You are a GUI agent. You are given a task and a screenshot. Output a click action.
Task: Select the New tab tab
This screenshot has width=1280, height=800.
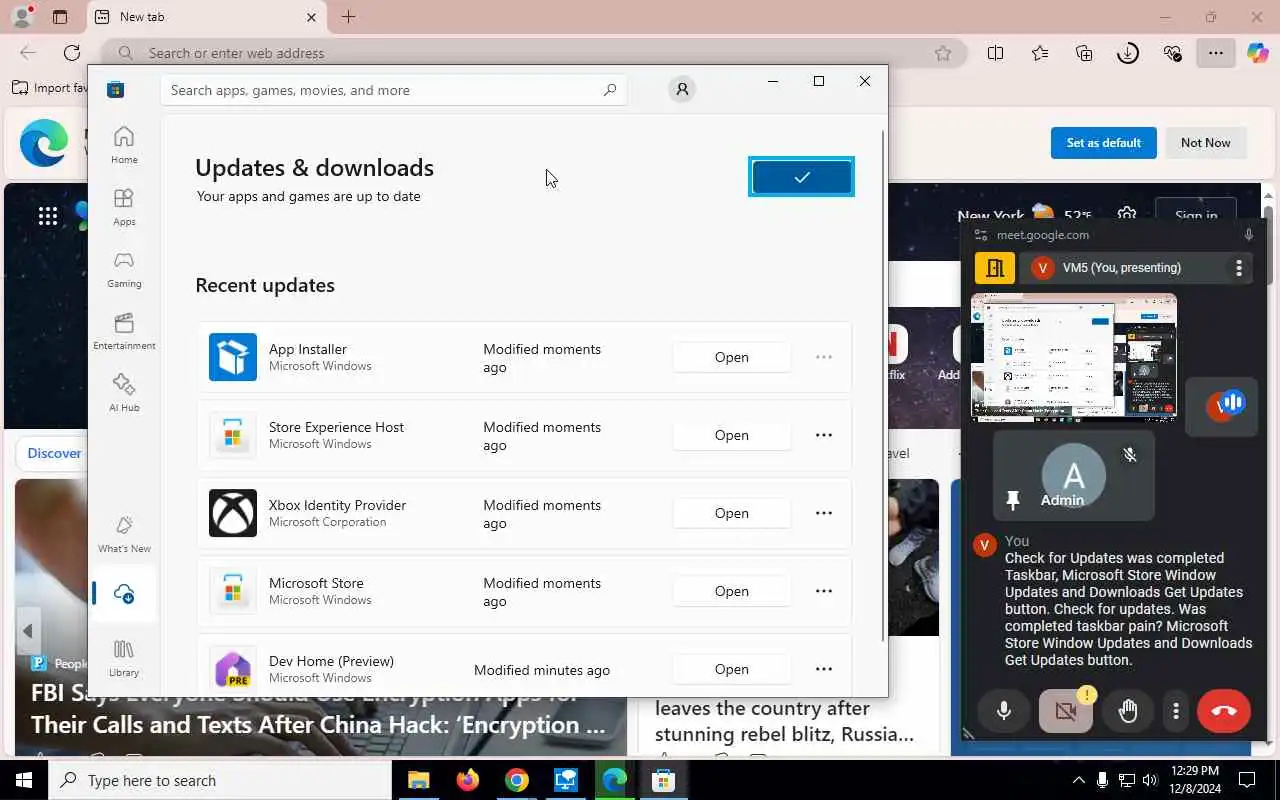pos(206,17)
